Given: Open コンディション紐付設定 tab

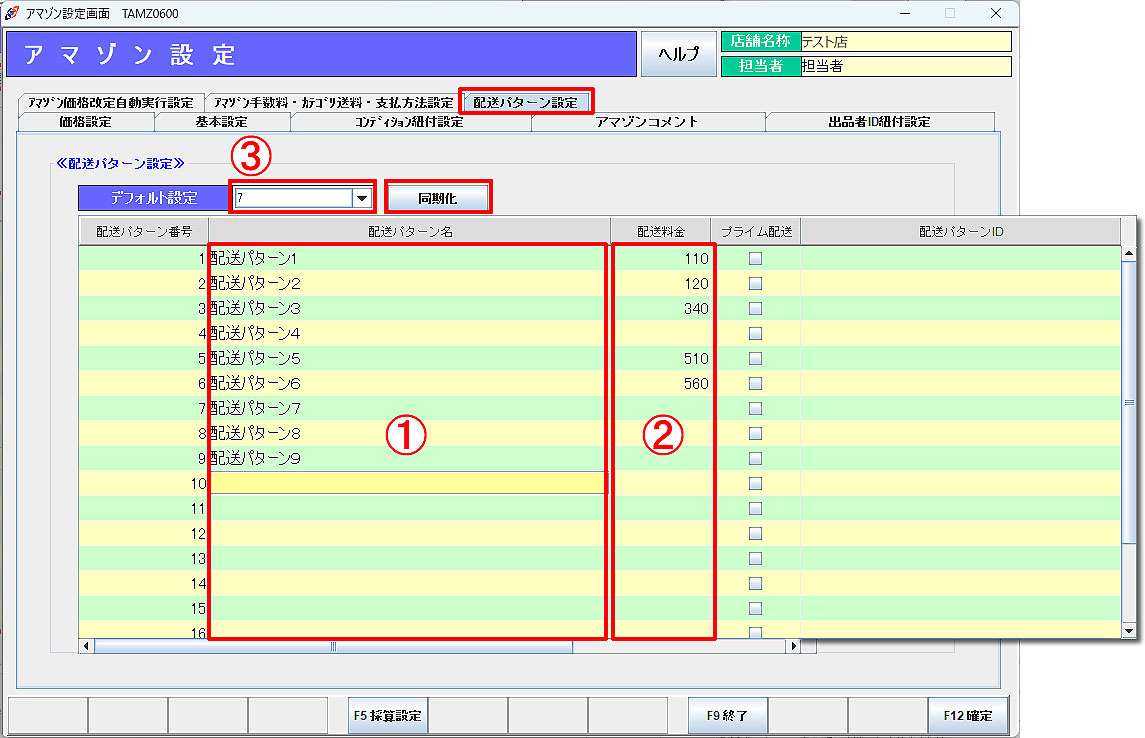Looking at the screenshot, I should 410,122.
